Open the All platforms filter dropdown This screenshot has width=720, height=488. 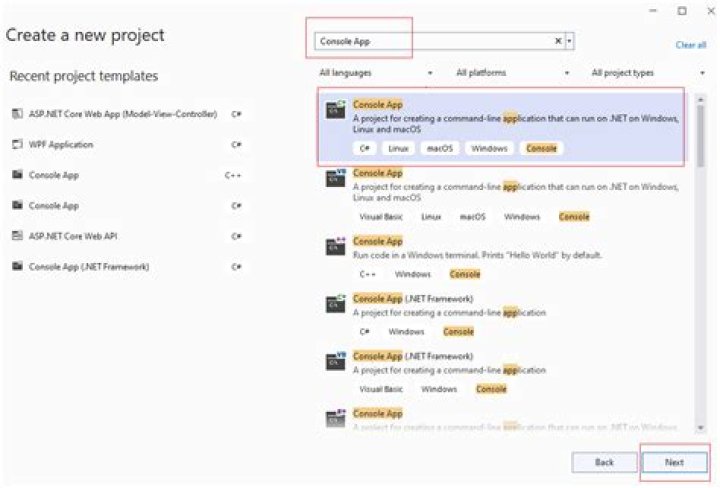pyautogui.click(x=512, y=73)
